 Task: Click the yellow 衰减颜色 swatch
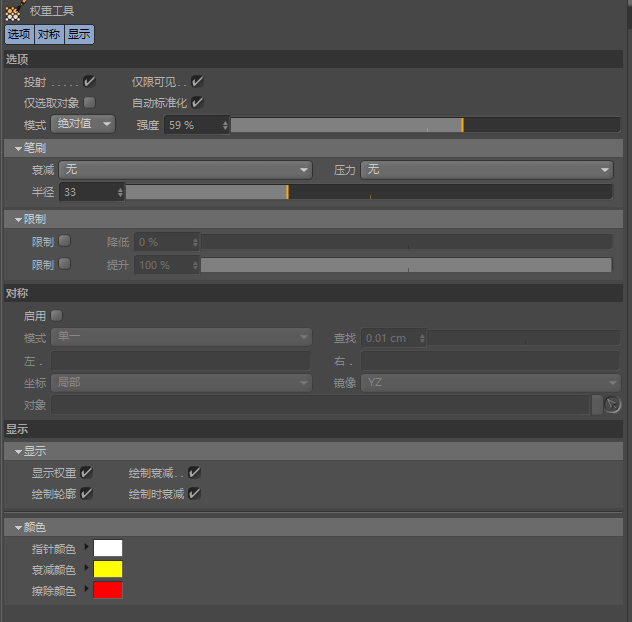point(108,569)
